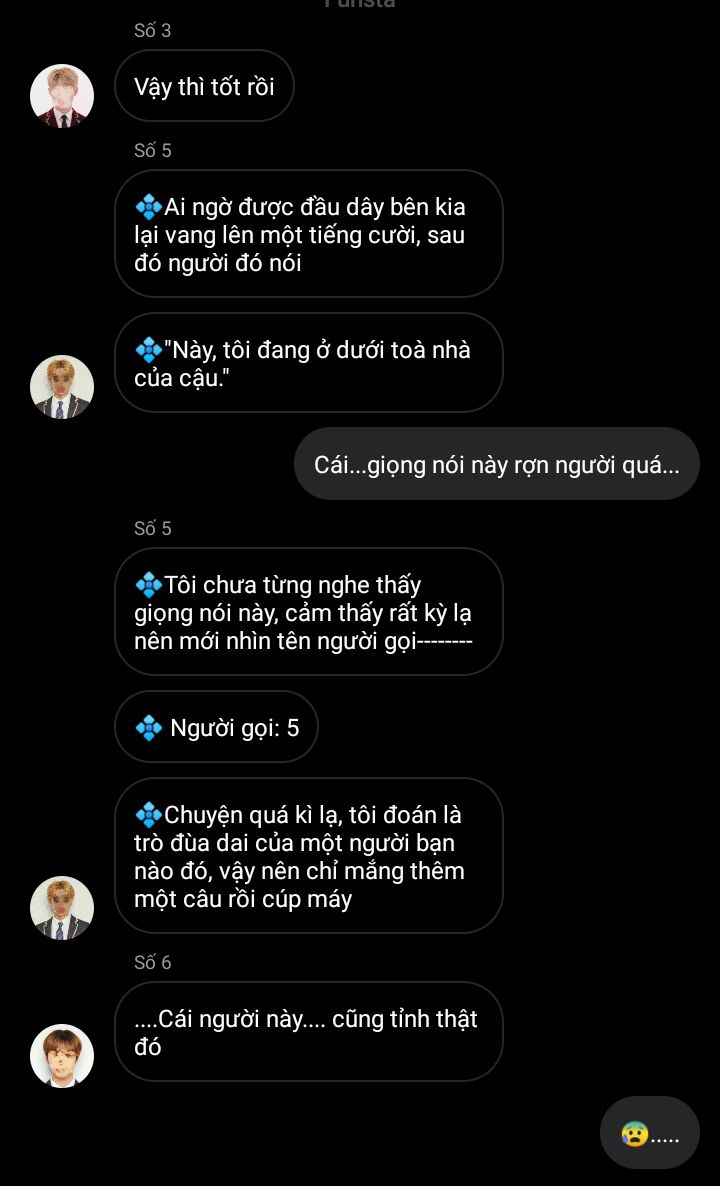Tap the "Số 5" label above "Ai ngờ được"

point(153,151)
